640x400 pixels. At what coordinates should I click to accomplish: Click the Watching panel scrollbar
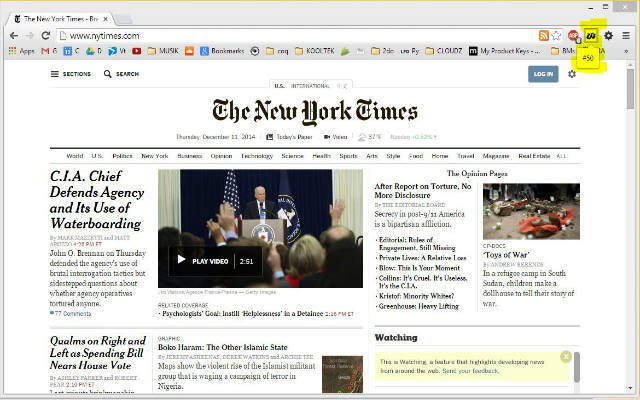point(577,367)
